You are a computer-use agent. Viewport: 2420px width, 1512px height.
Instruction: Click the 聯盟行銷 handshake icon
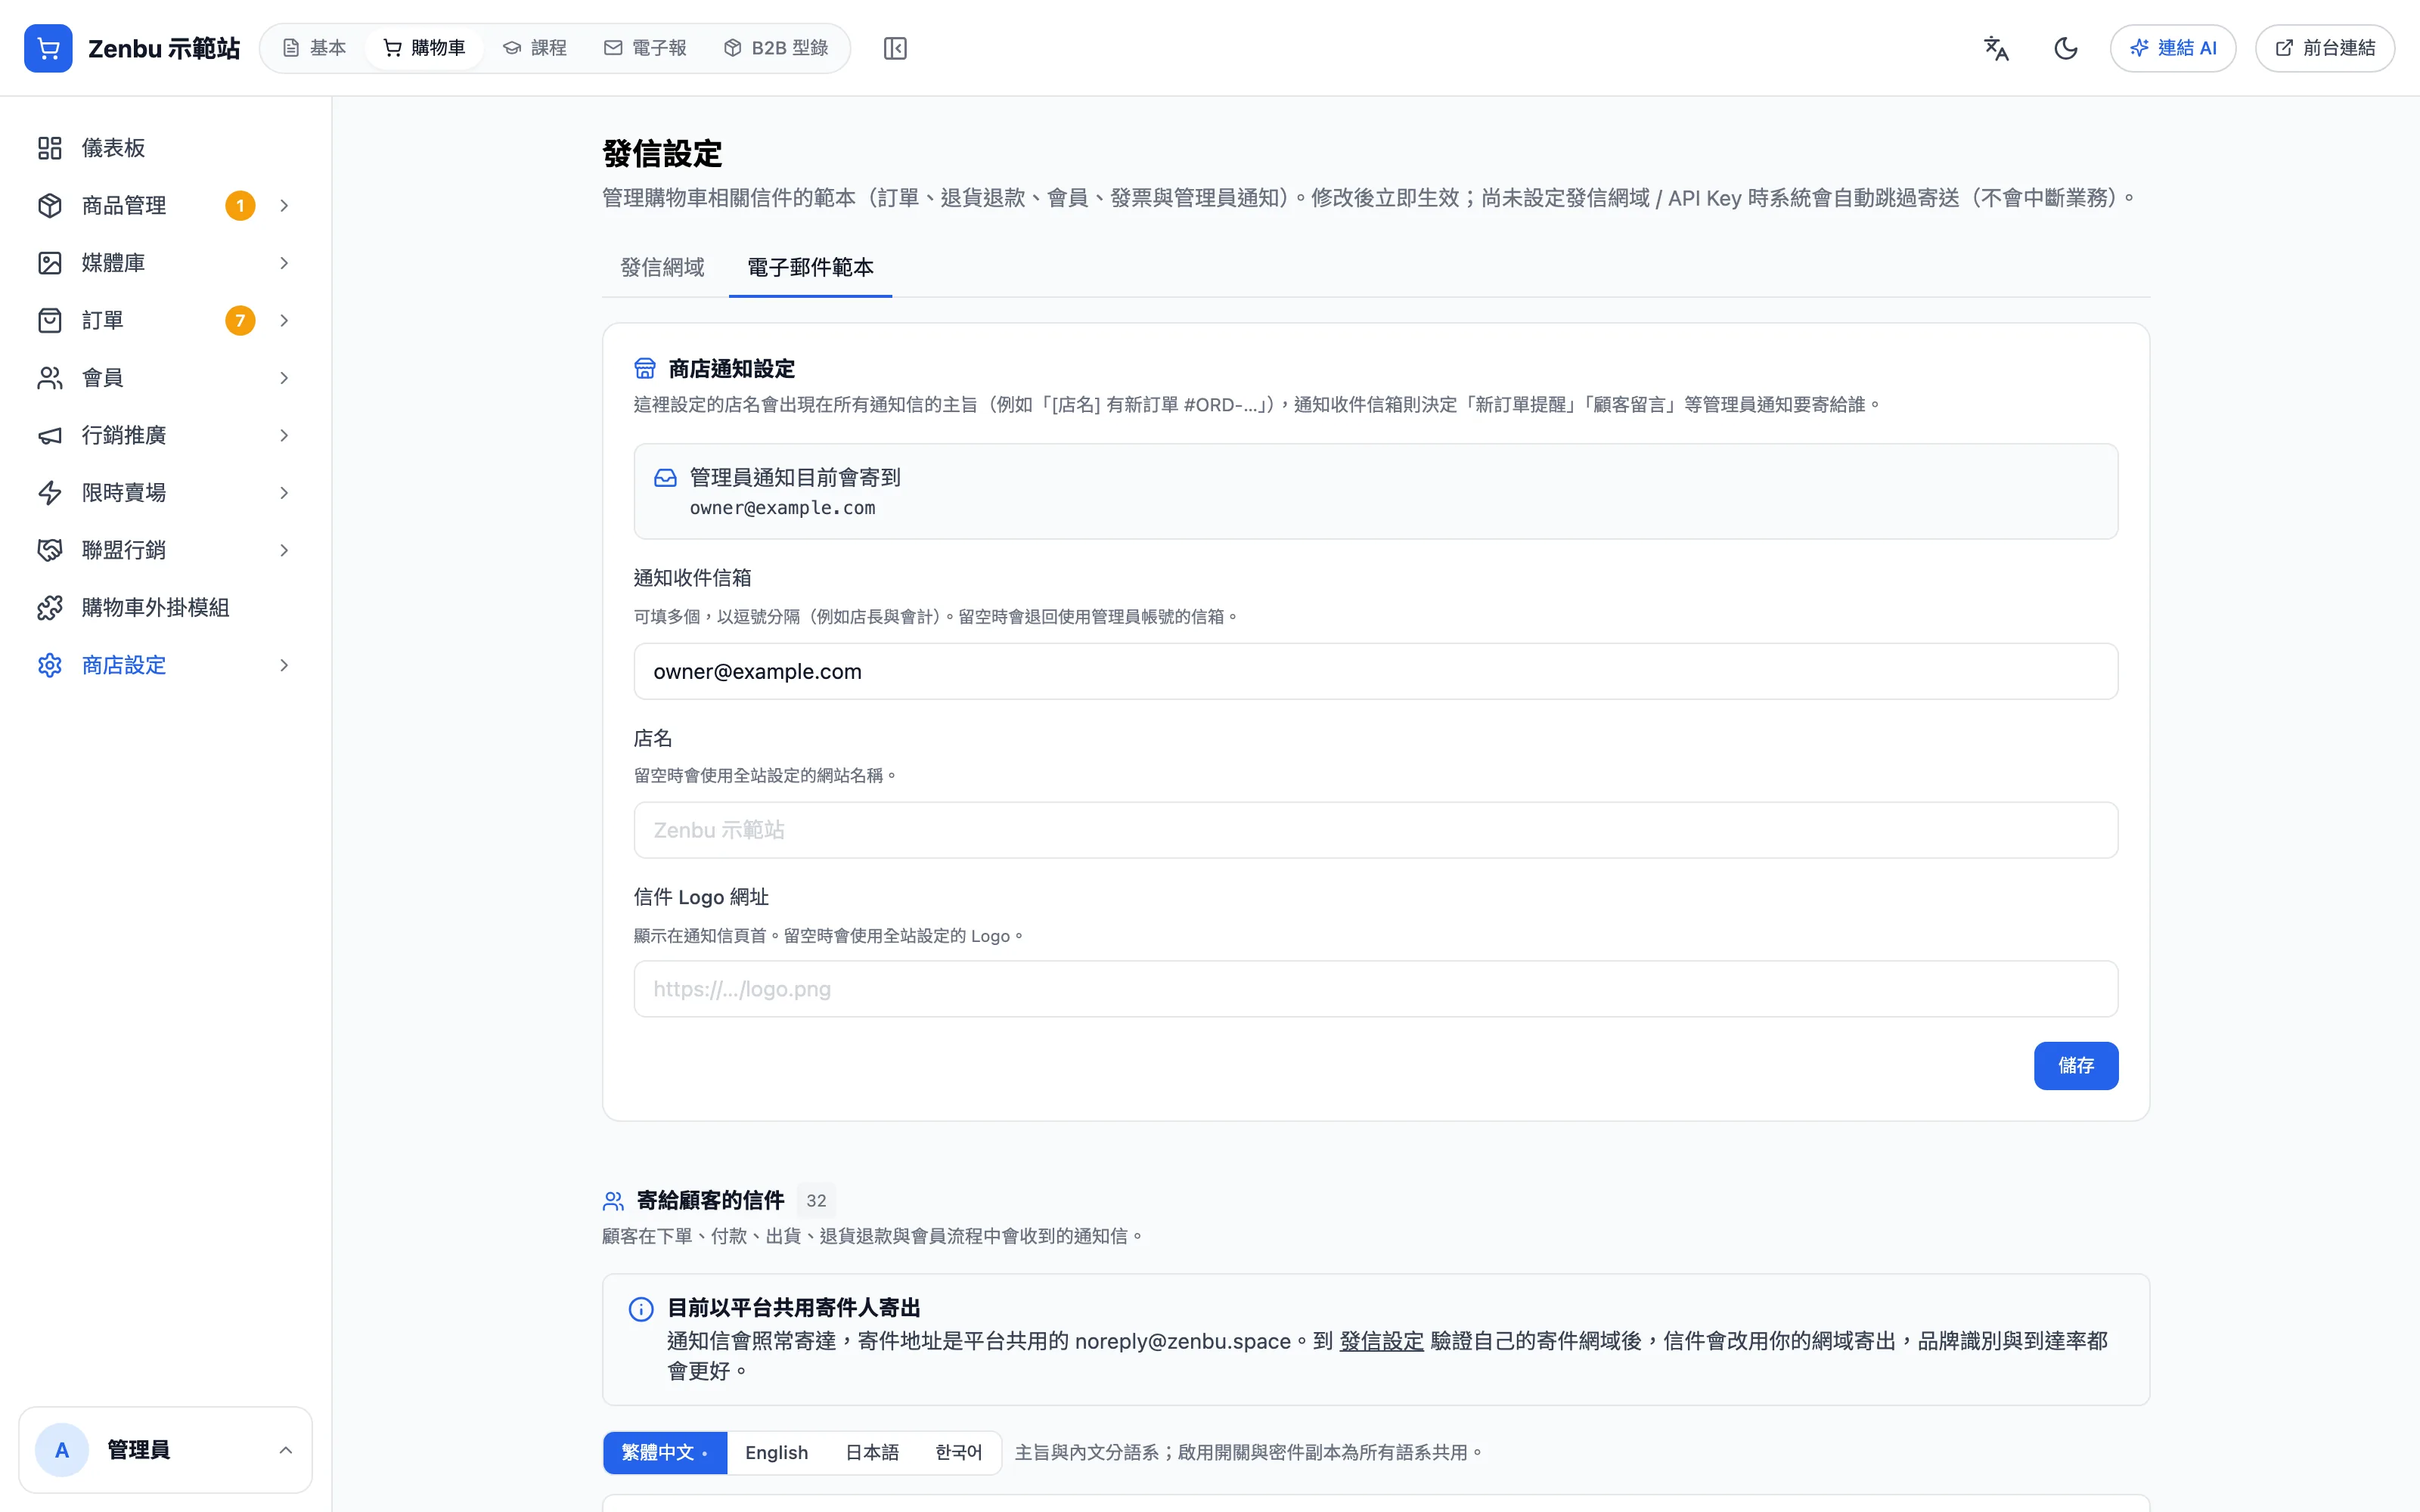[x=50, y=550]
